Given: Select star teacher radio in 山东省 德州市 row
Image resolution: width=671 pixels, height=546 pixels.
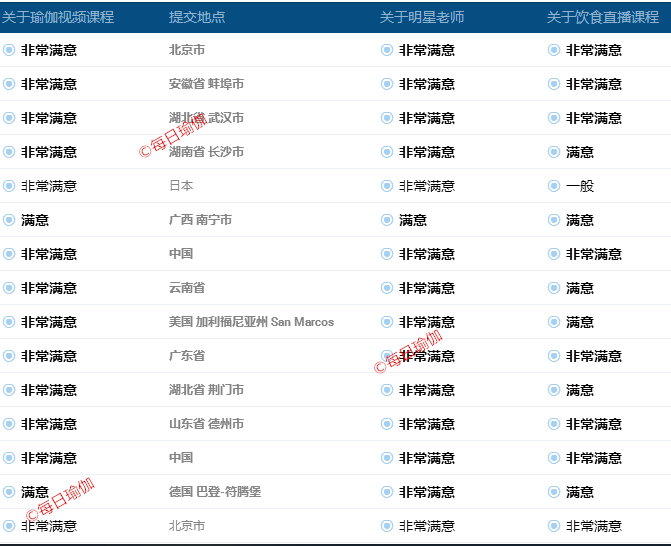Looking at the screenshot, I should [x=387, y=424].
